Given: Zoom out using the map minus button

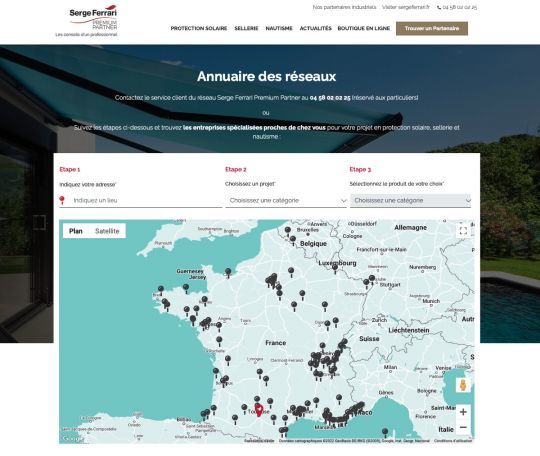Looking at the screenshot, I should pyautogui.click(x=463, y=427).
